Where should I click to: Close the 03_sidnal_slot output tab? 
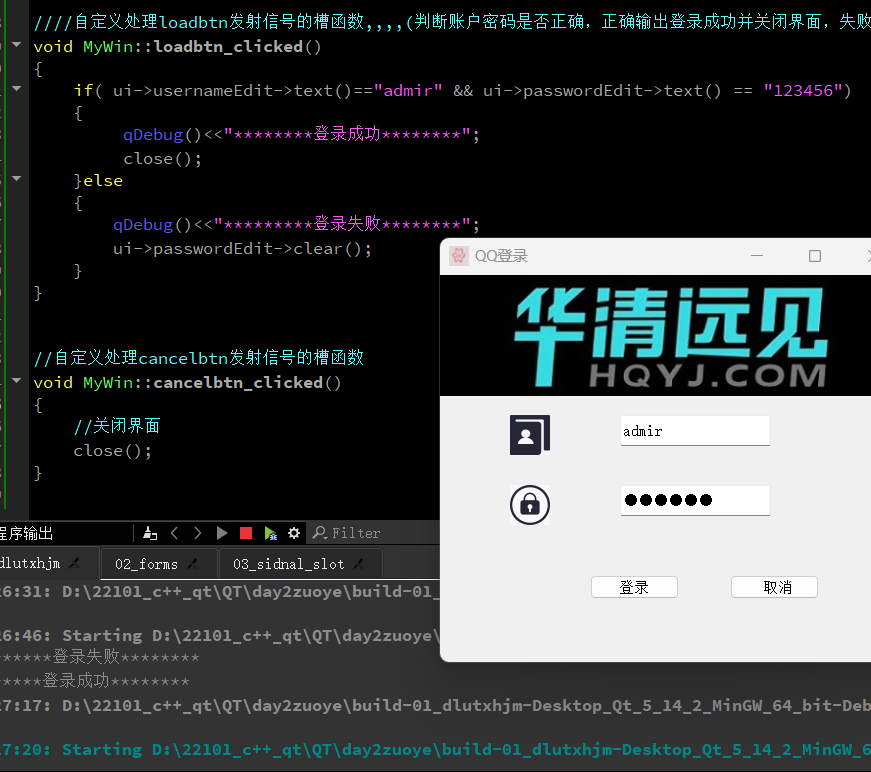[x=359, y=564]
